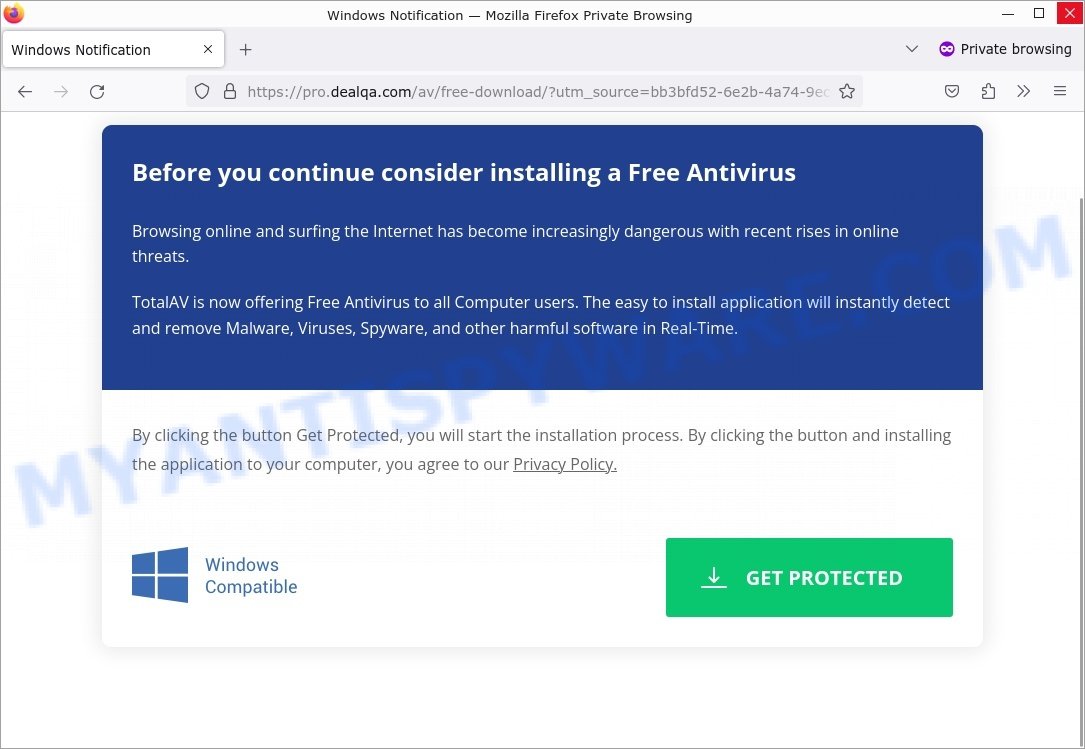Click the green GET PROTECTED button

tap(809, 577)
